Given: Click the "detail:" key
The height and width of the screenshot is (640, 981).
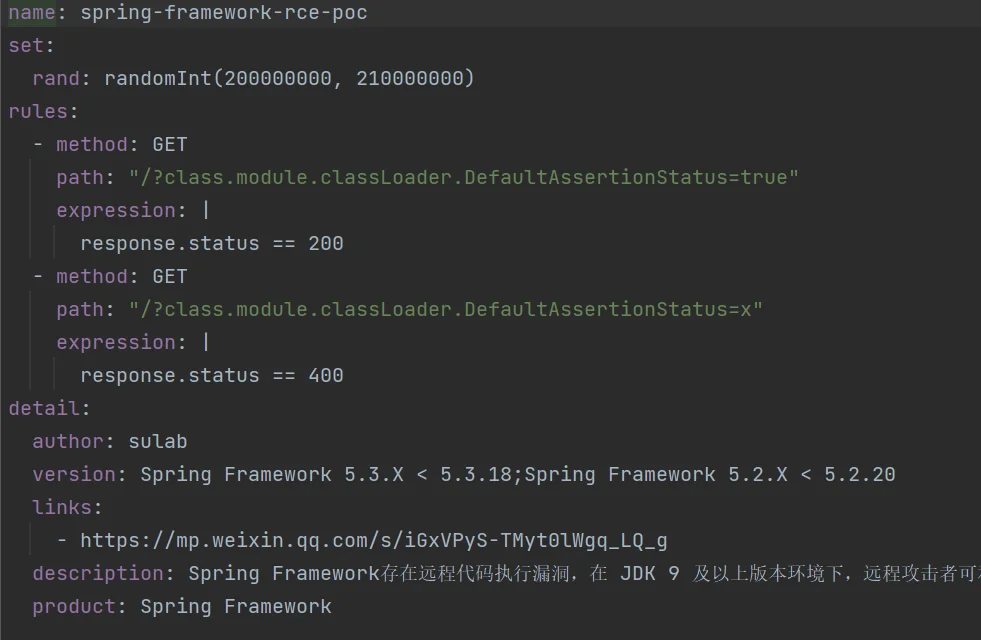Looking at the screenshot, I should [x=50, y=409].
